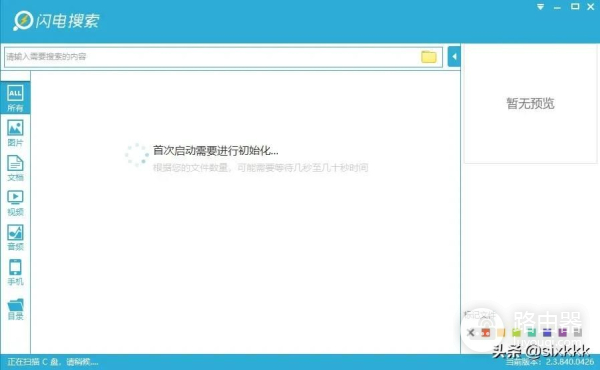The height and width of the screenshot is (370, 600).
Task: Click the wait-time hint text under initialization
Action: 261,168
